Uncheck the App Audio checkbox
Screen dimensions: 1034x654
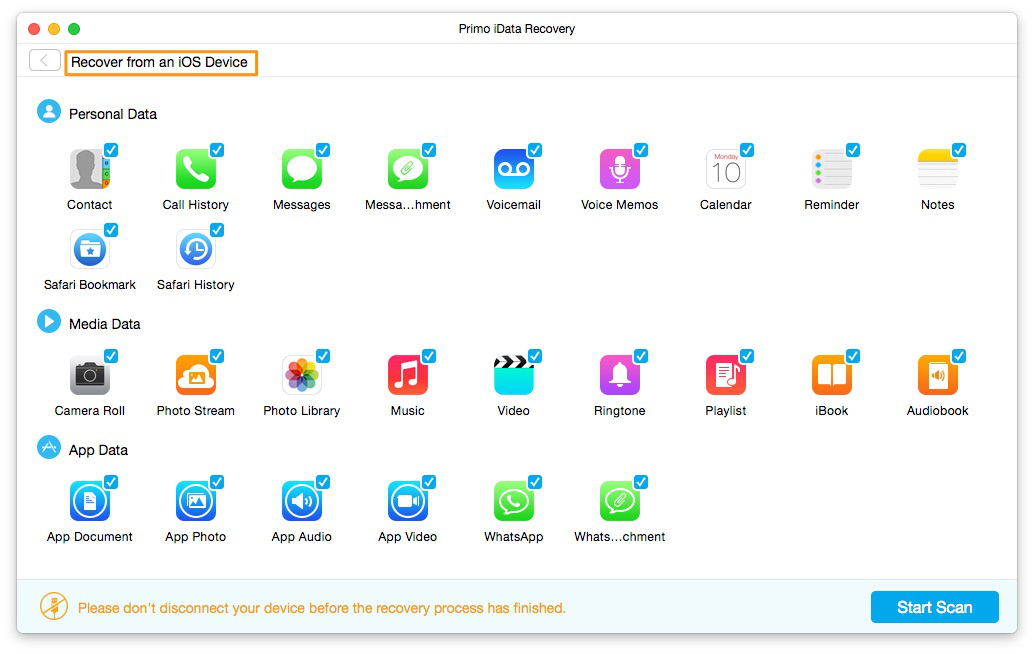click(323, 482)
